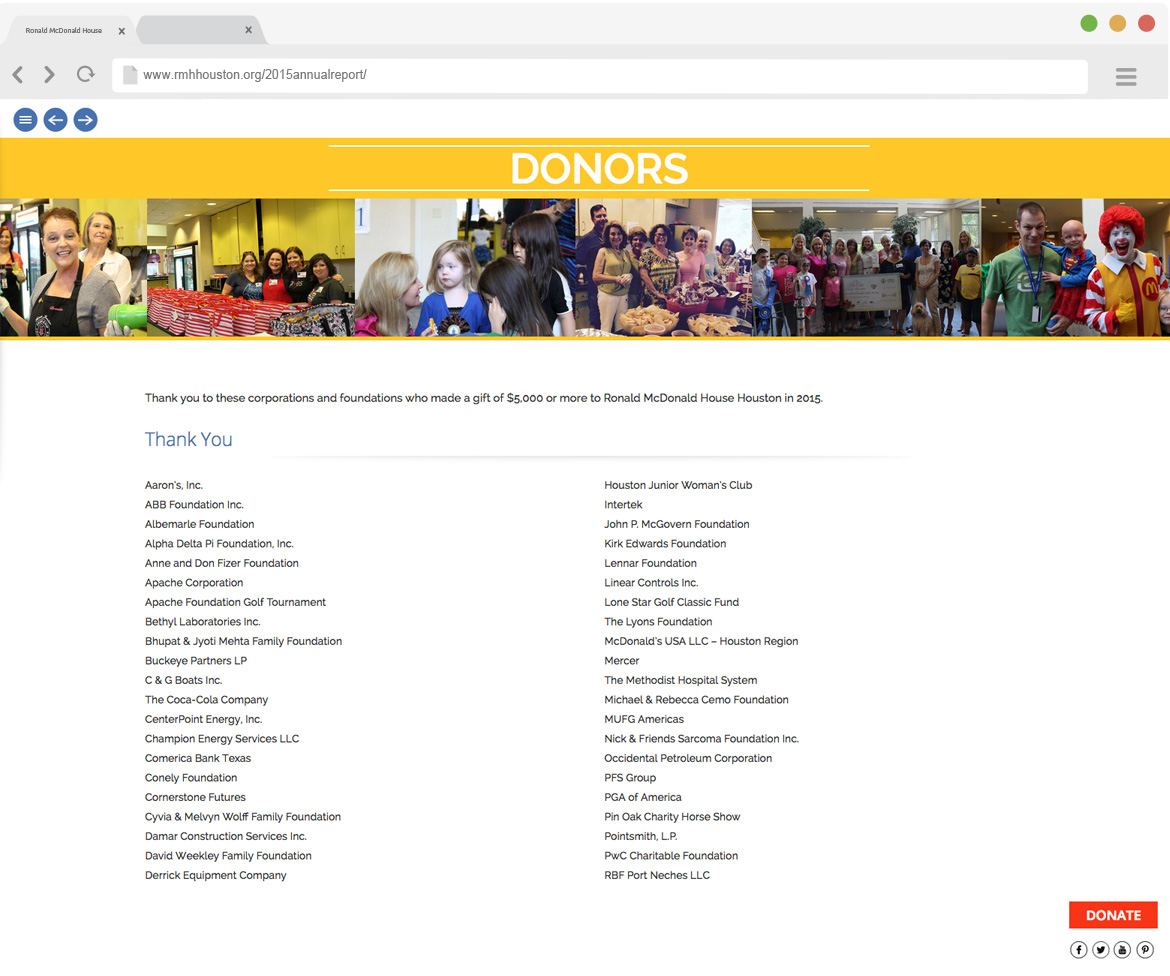Click the green window control button

(x=1089, y=24)
